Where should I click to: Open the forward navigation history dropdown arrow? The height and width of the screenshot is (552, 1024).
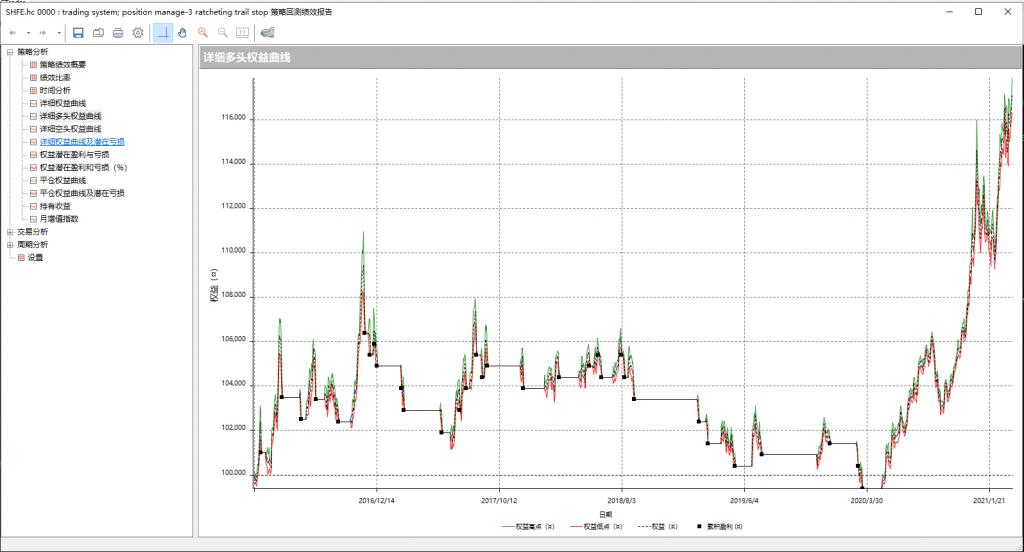click(59, 33)
